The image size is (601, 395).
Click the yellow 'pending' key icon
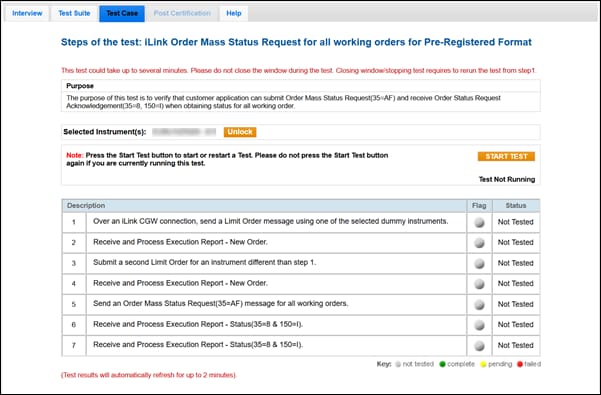point(483,364)
